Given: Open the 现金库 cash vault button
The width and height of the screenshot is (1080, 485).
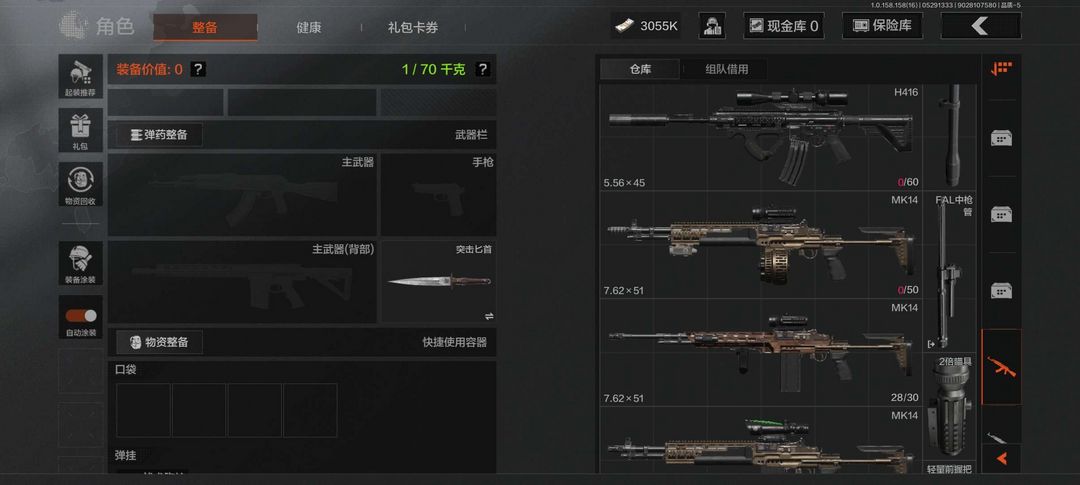Looking at the screenshot, I should point(784,26).
